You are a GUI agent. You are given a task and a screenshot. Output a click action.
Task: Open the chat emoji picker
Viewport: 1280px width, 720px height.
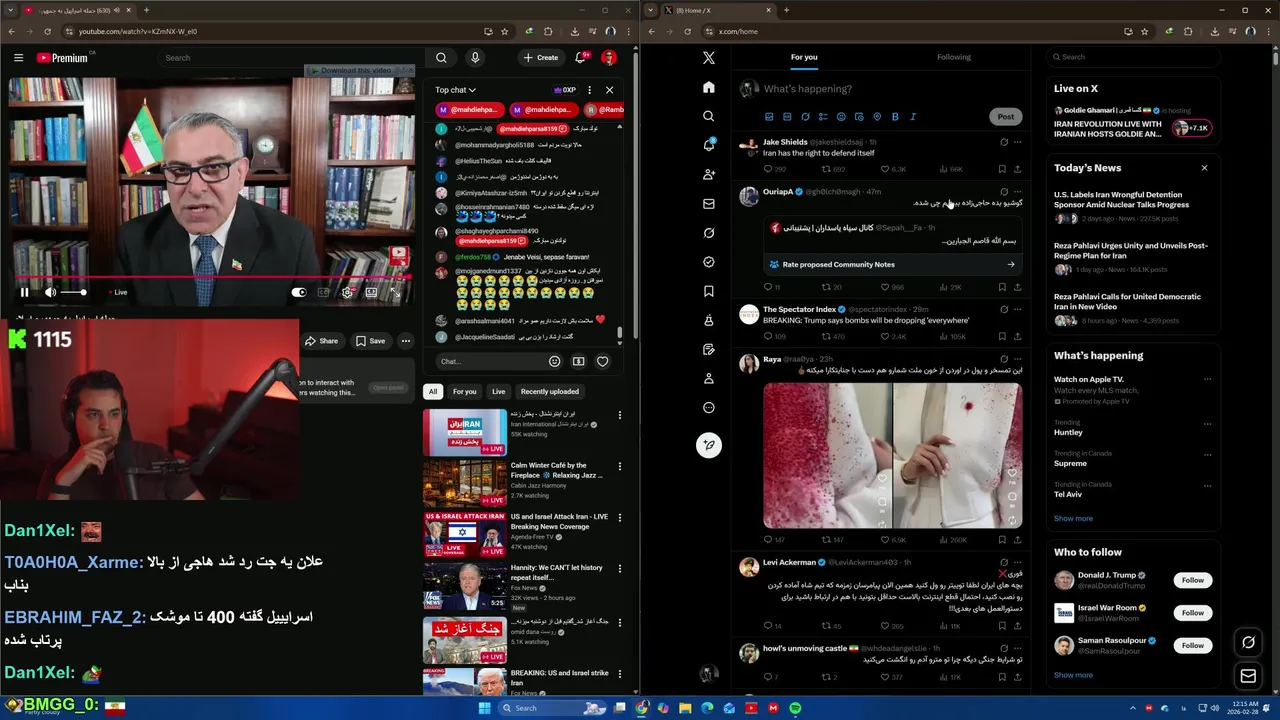coord(554,361)
